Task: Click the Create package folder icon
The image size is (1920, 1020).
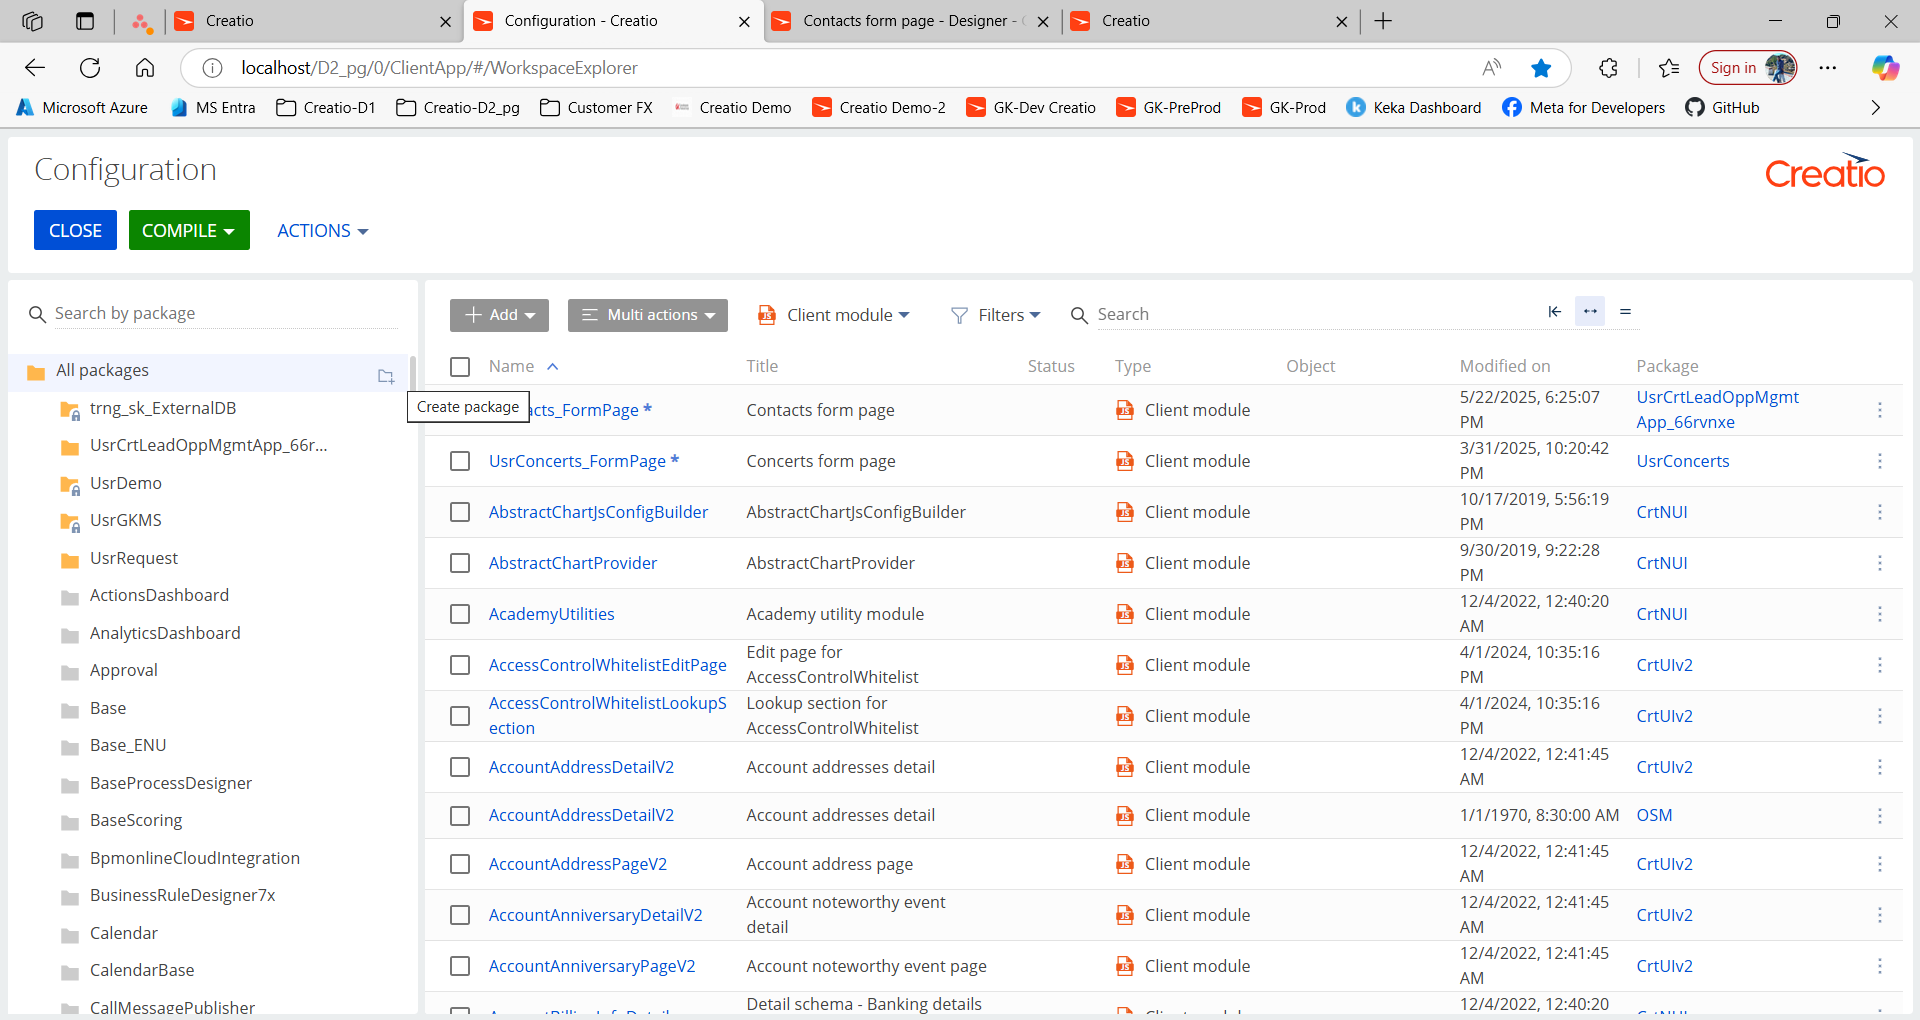Action: [386, 376]
